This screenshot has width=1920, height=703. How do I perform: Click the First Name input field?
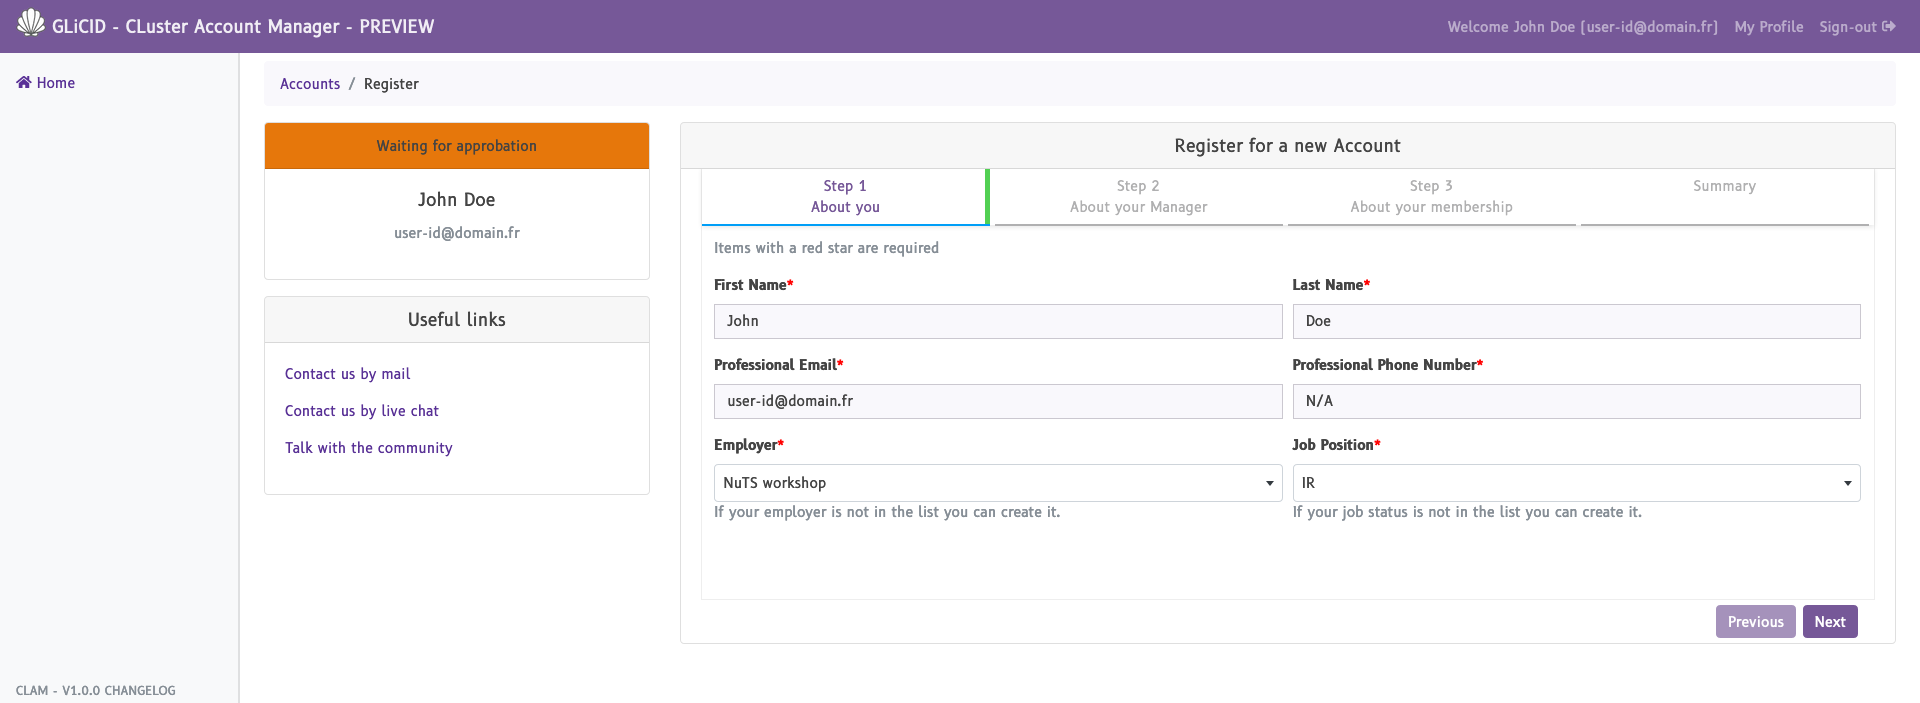coord(997,321)
